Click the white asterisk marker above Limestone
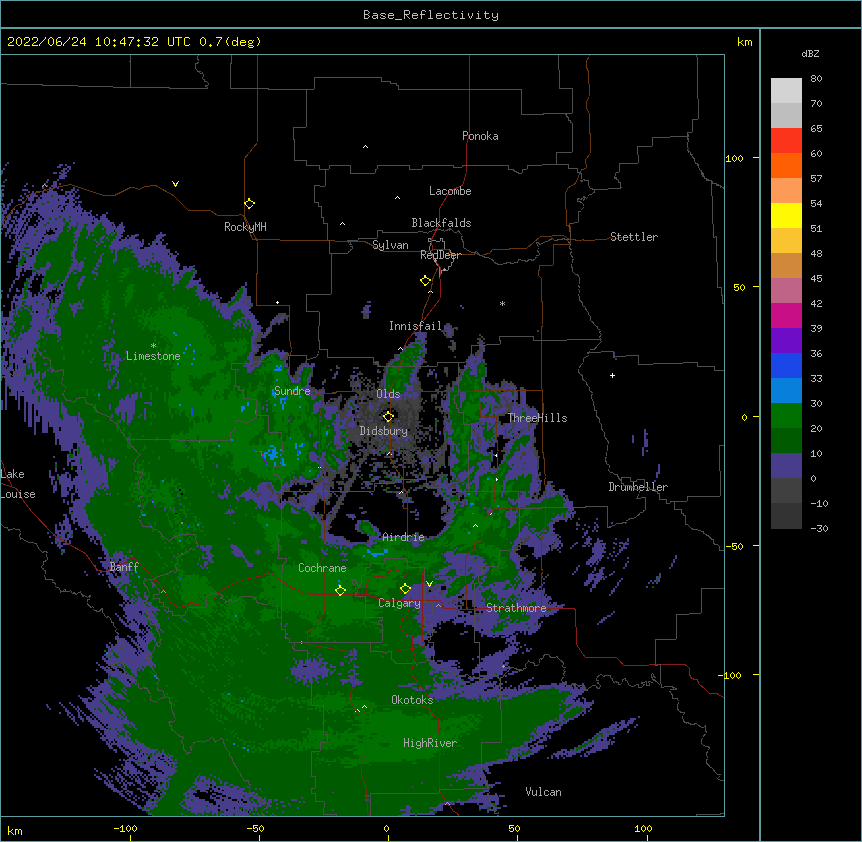 click(x=153, y=345)
